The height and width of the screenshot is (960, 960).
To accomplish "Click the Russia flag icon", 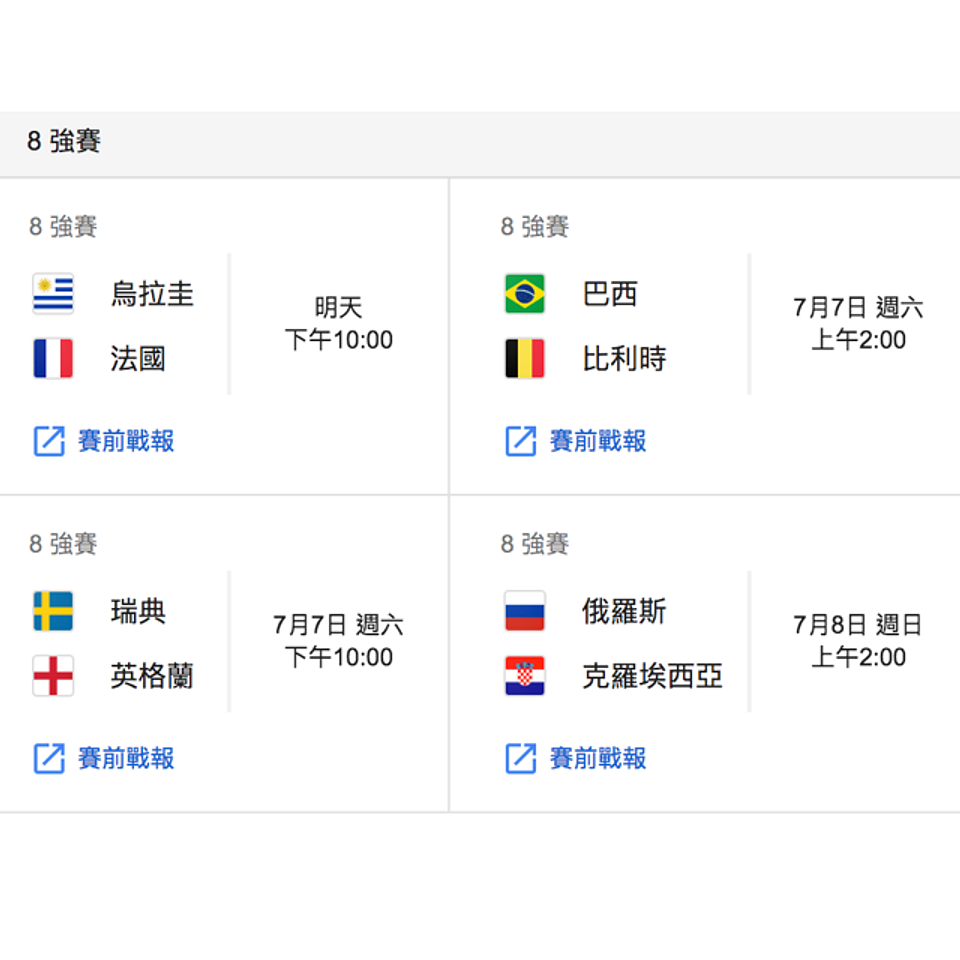I will [525, 611].
